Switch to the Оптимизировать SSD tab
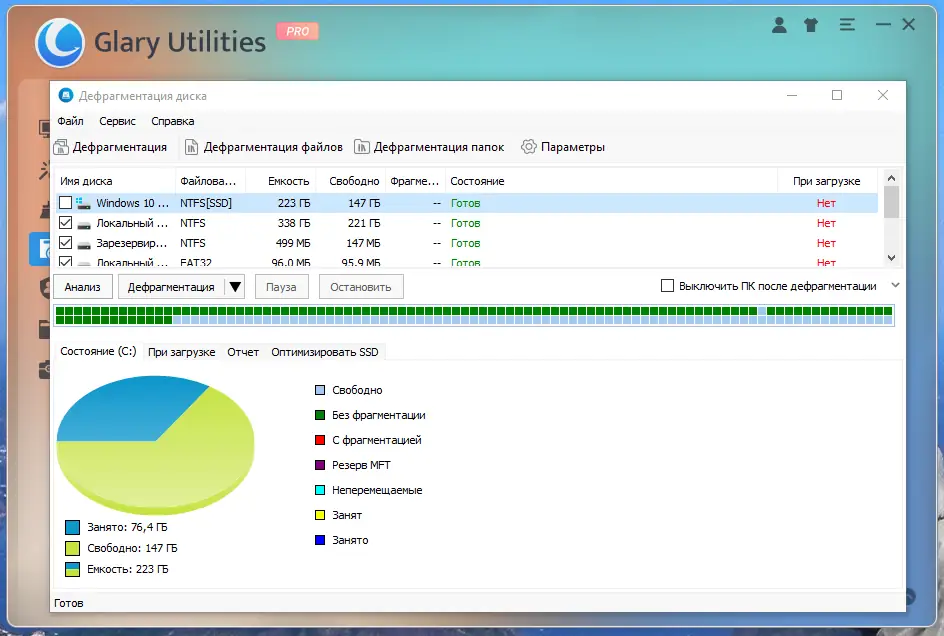 (x=324, y=352)
